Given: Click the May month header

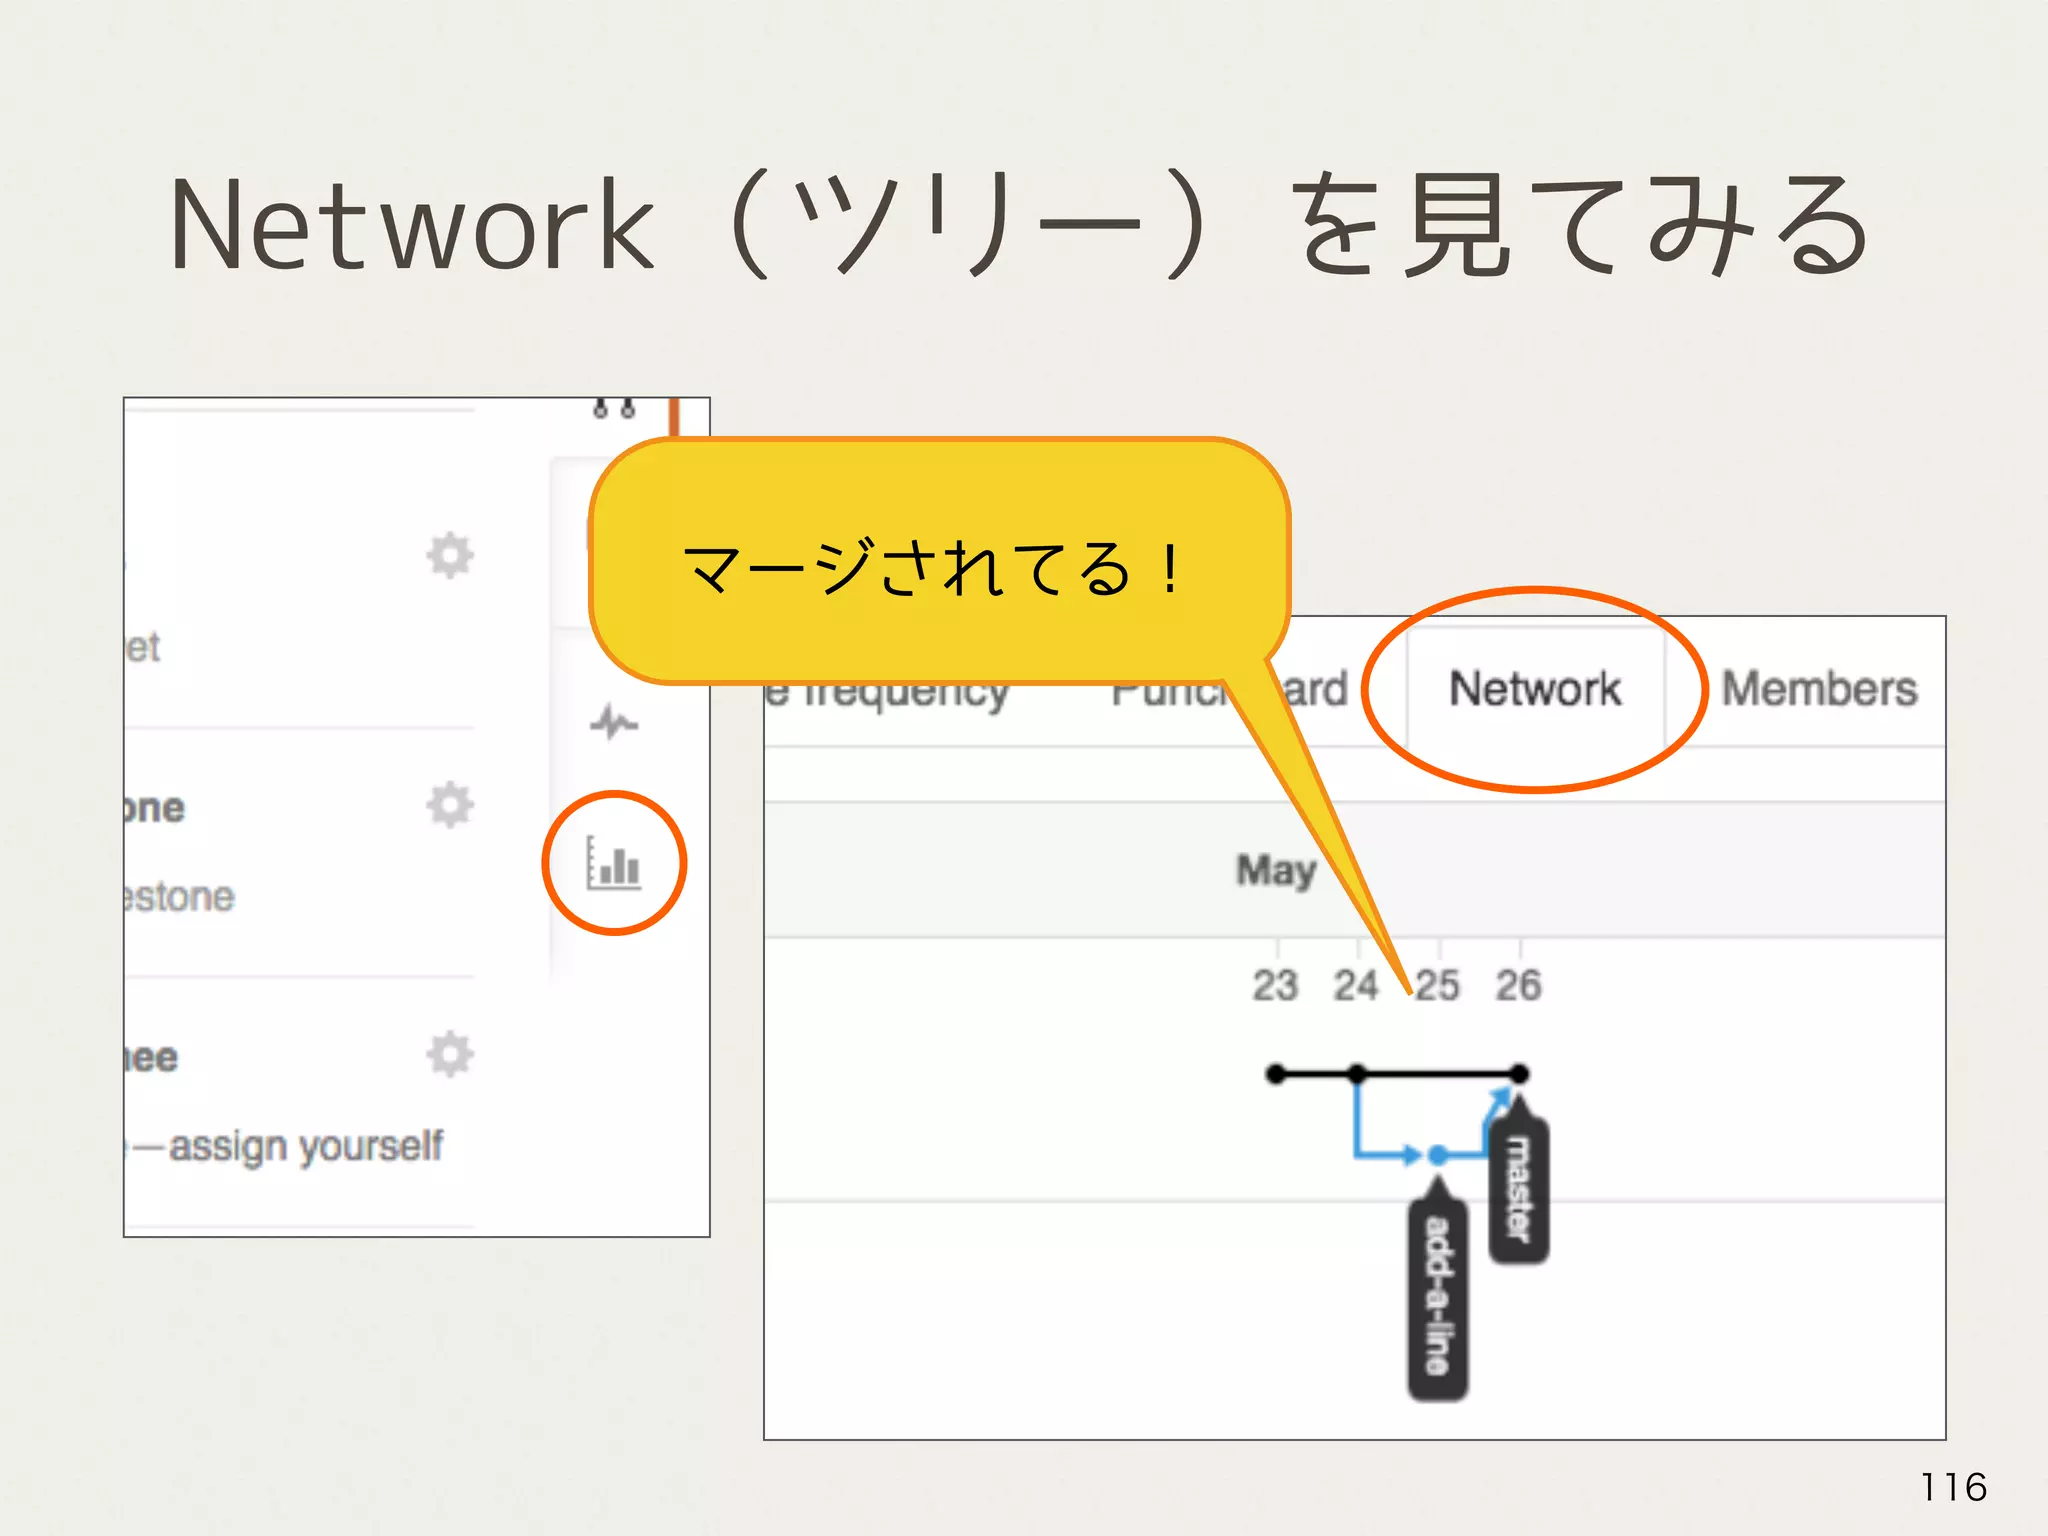Looking at the screenshot, I should [1276, 870].
